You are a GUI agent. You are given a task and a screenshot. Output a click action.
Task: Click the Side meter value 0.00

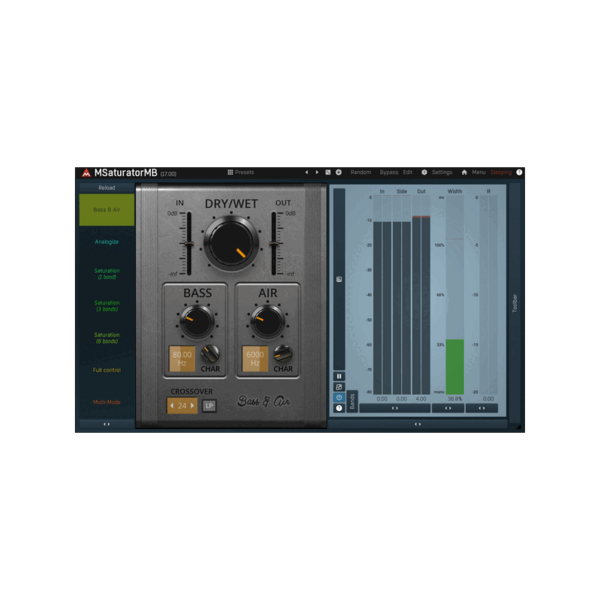coord(401,399)
